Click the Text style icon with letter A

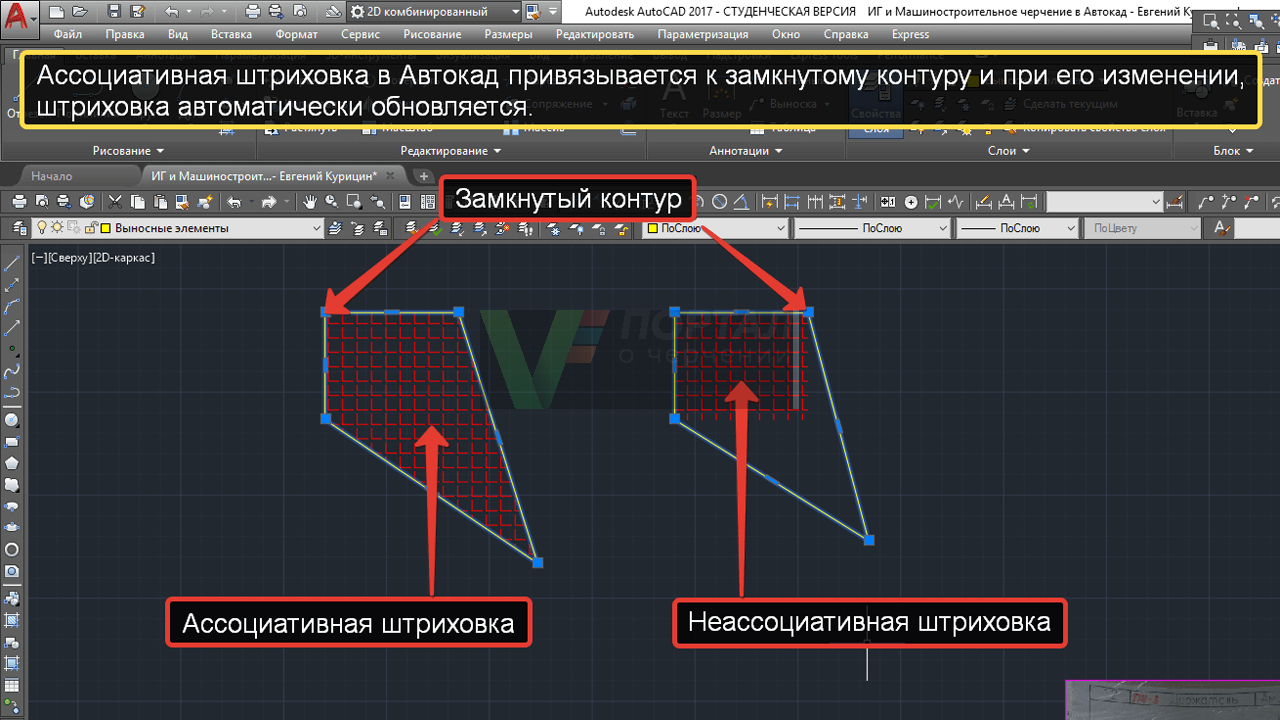tap(1222, 228)
